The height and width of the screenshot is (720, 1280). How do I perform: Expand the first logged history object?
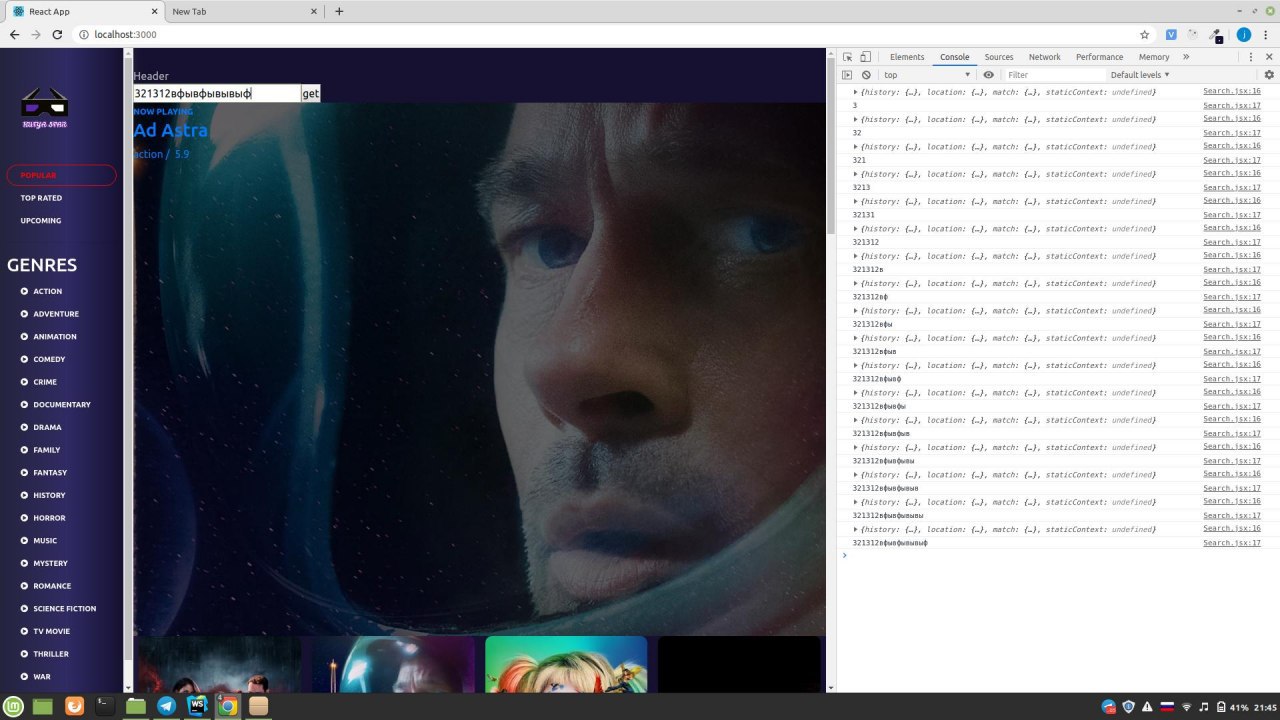[855, 92]
